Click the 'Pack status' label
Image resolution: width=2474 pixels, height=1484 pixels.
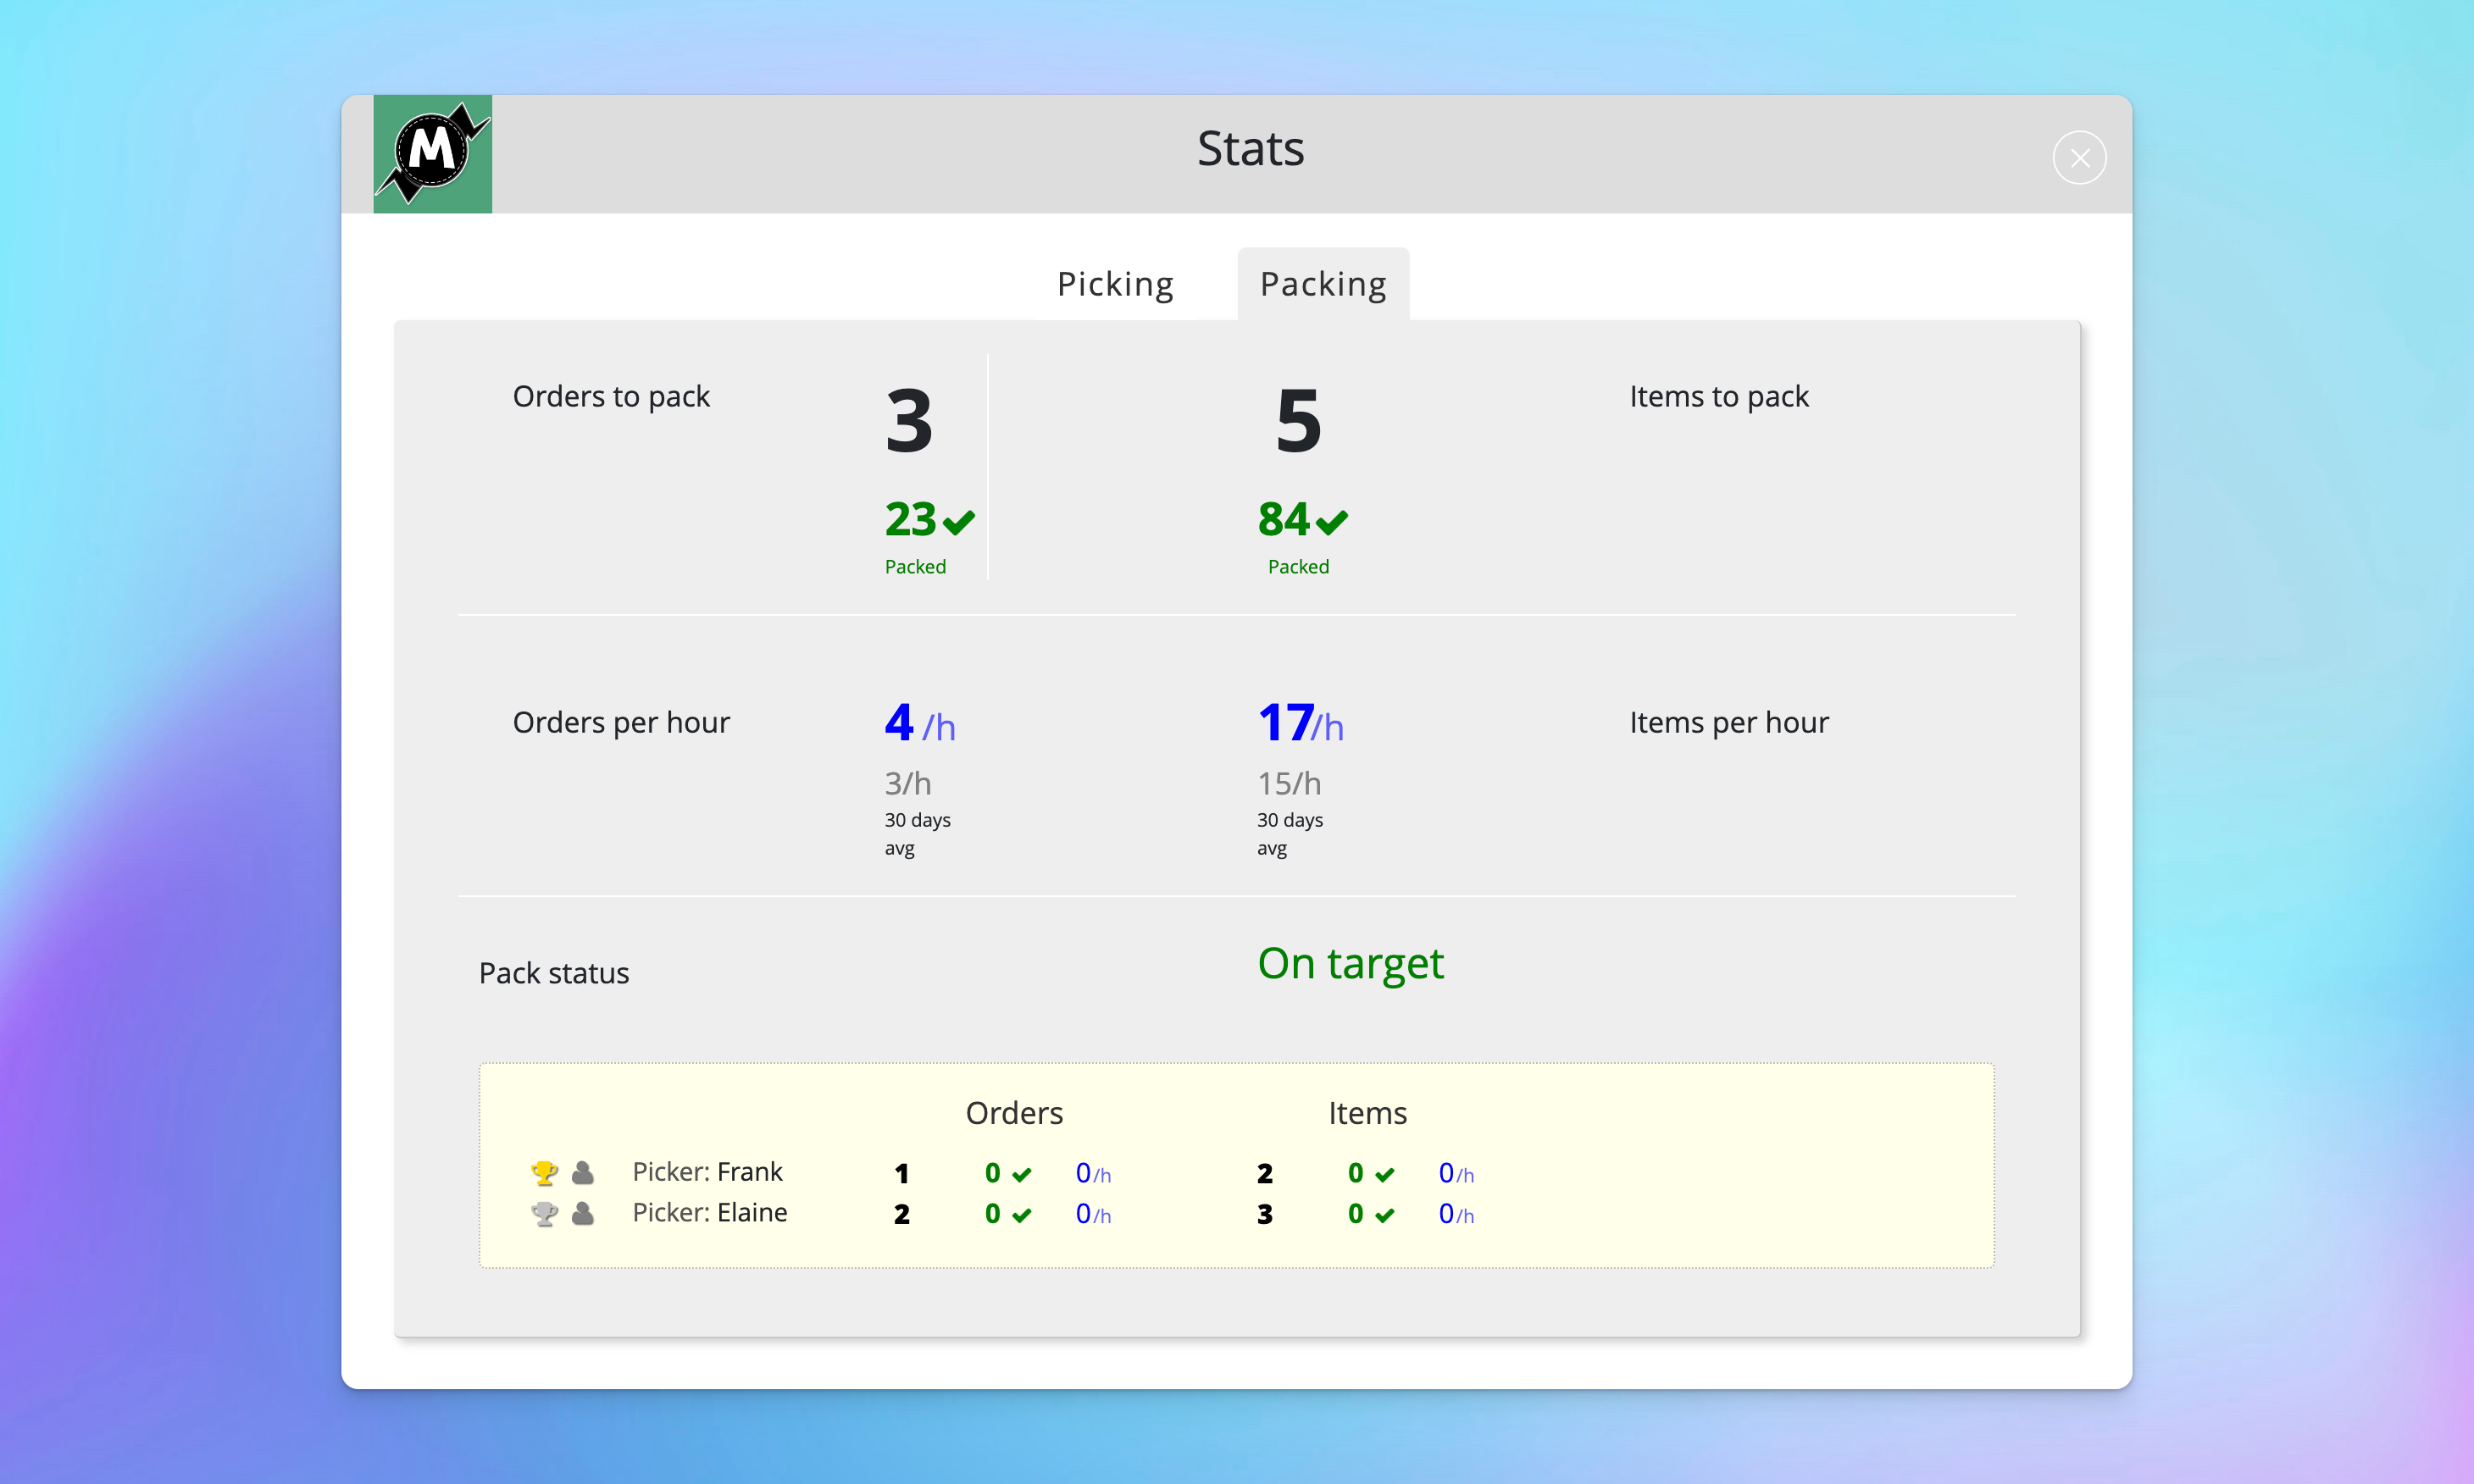[x=554, y=974]
